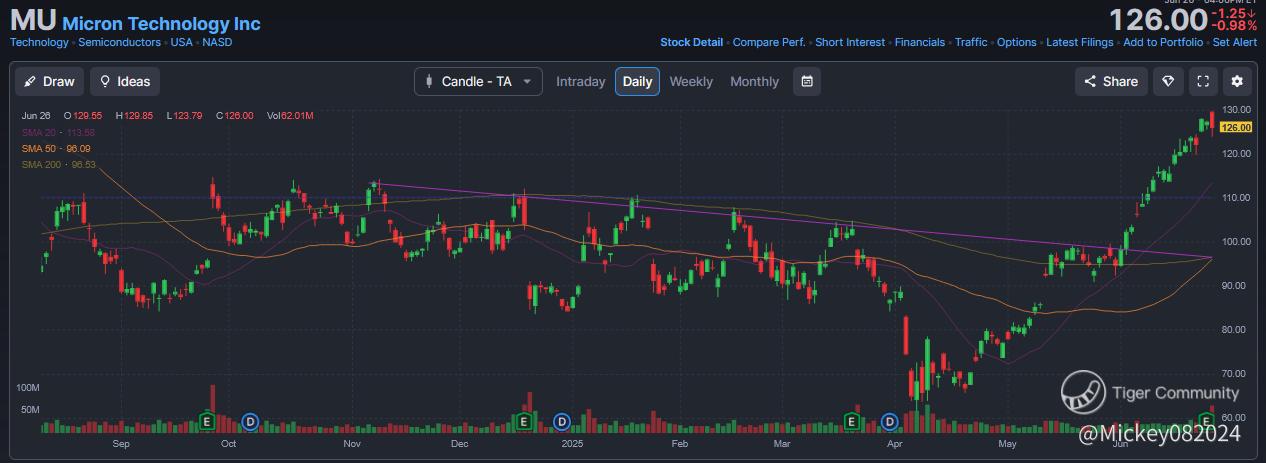The width and height of the screenshot is (1266, 463).
Task: Open the Stock Detail link
Action: click(x=691, y=42)
